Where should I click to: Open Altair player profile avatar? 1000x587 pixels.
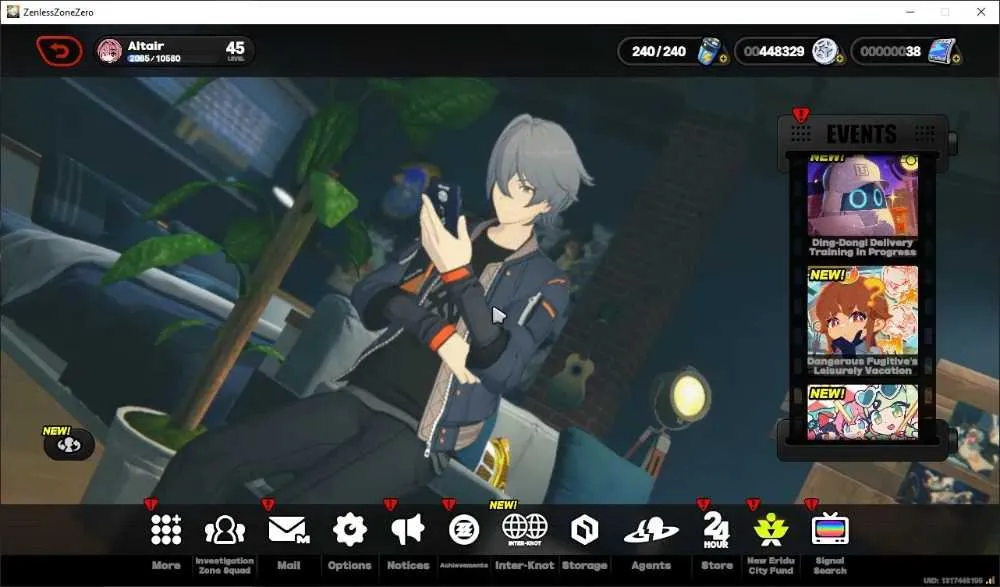[110, 51]
